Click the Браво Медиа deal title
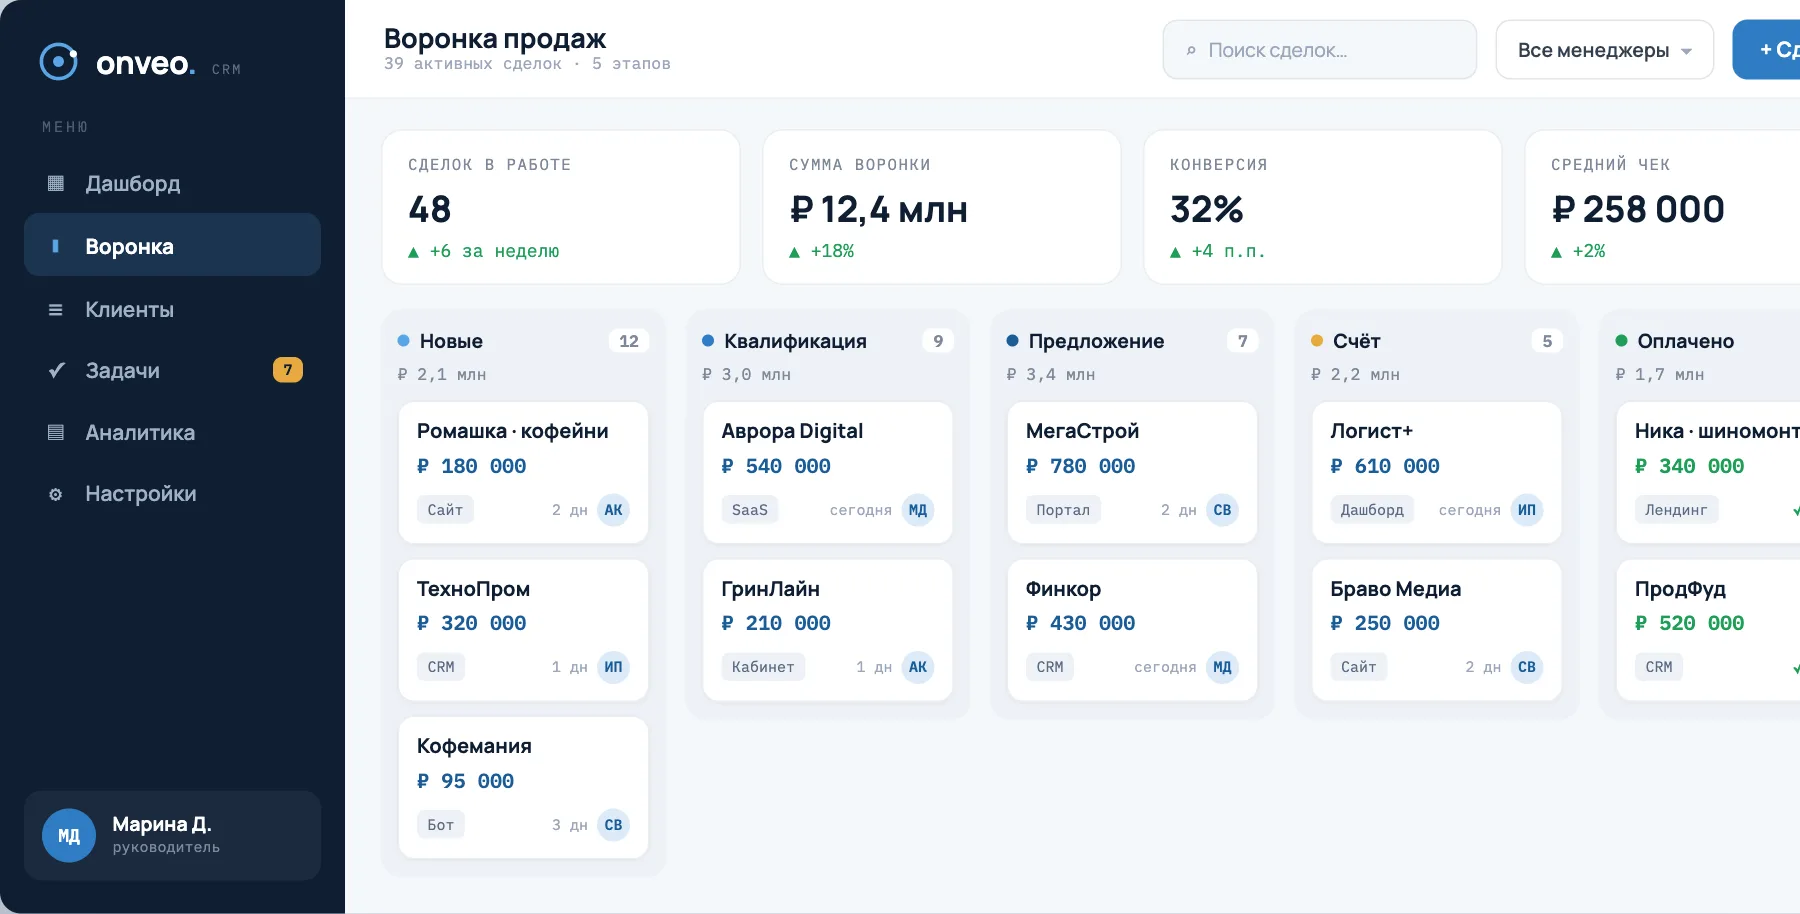 (1396, 589)
